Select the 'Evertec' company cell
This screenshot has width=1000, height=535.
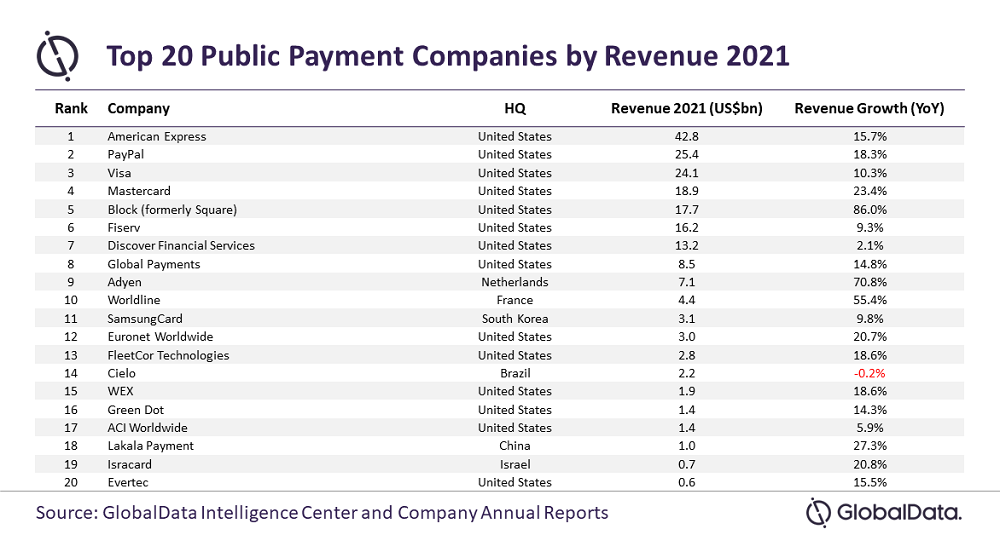click(x=128, y=482)
